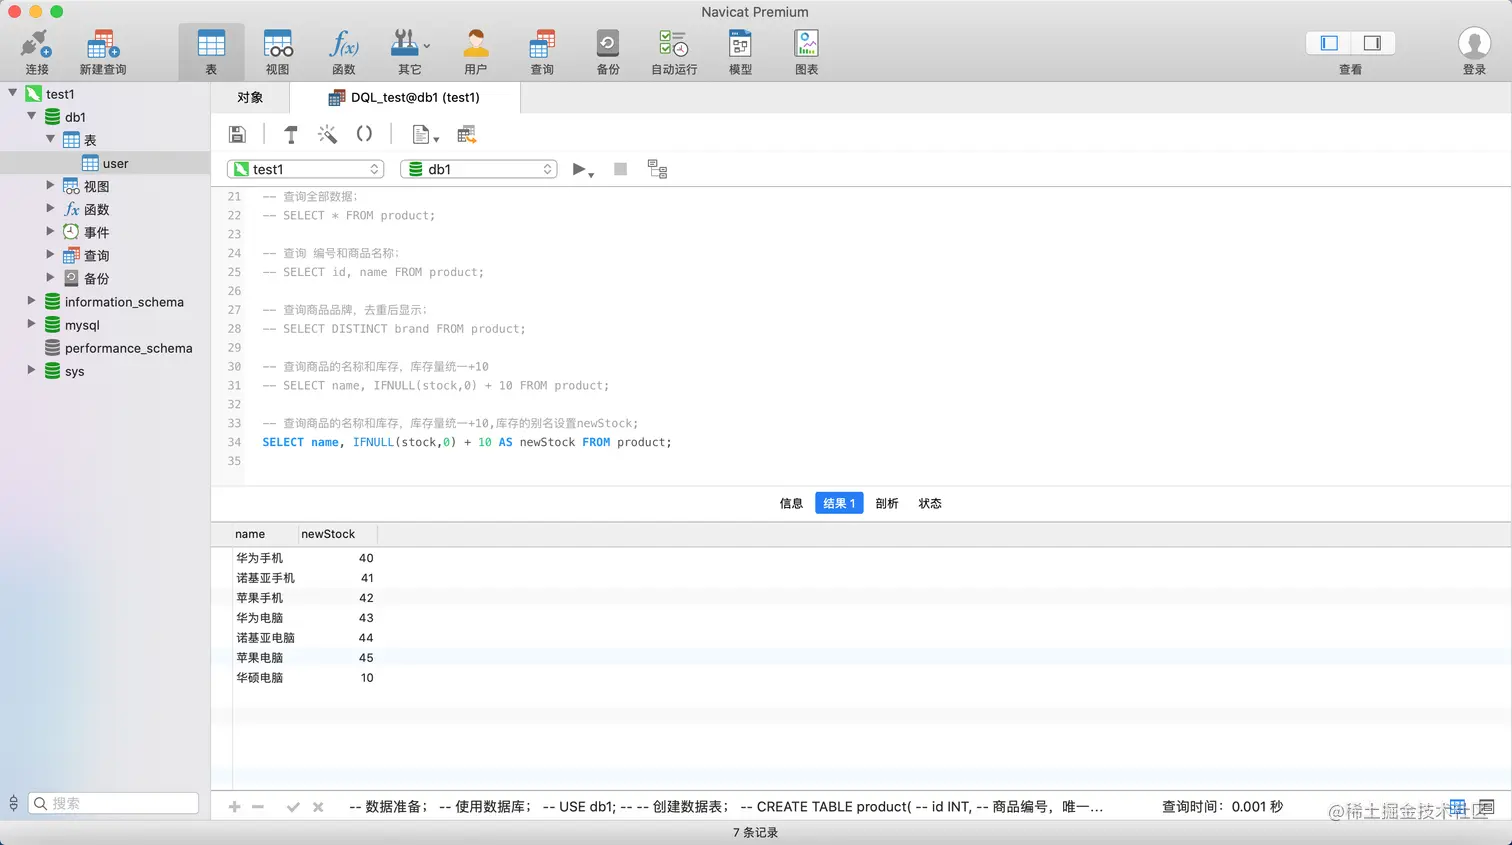Beautify SQL with the magic wand icon

(x=327, y=134)
